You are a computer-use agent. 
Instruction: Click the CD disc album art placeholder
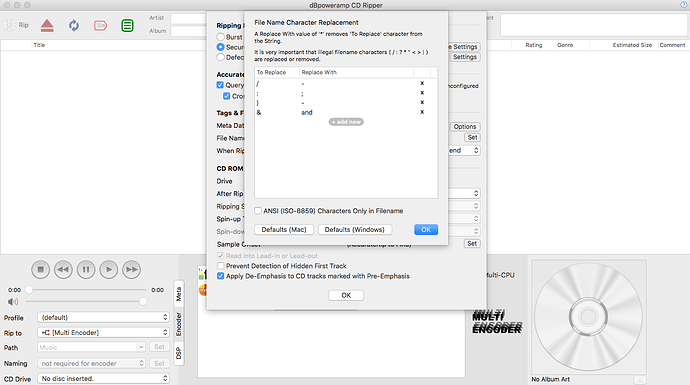pos(588,317)
